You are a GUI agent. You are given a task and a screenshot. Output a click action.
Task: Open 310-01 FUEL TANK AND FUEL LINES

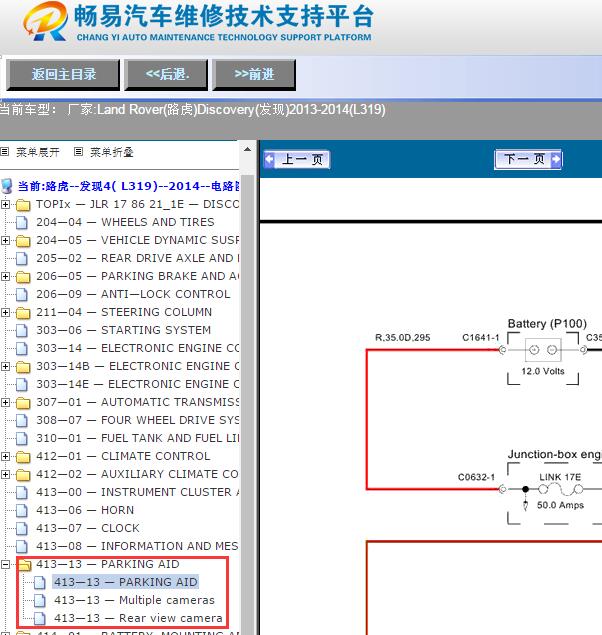click(x=138, y=439)
